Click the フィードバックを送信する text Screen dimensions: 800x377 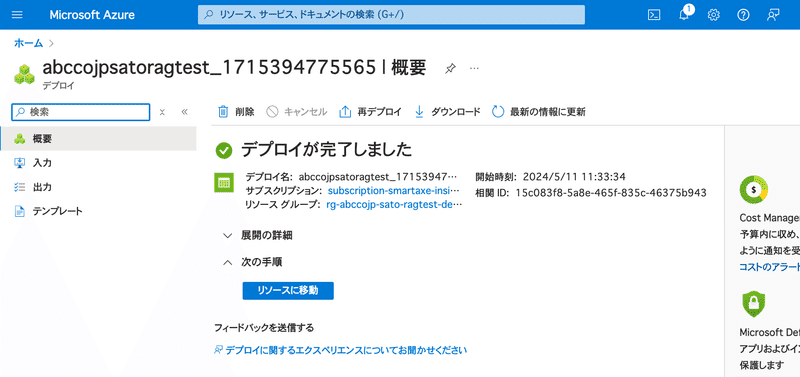[x=264, y=328]
